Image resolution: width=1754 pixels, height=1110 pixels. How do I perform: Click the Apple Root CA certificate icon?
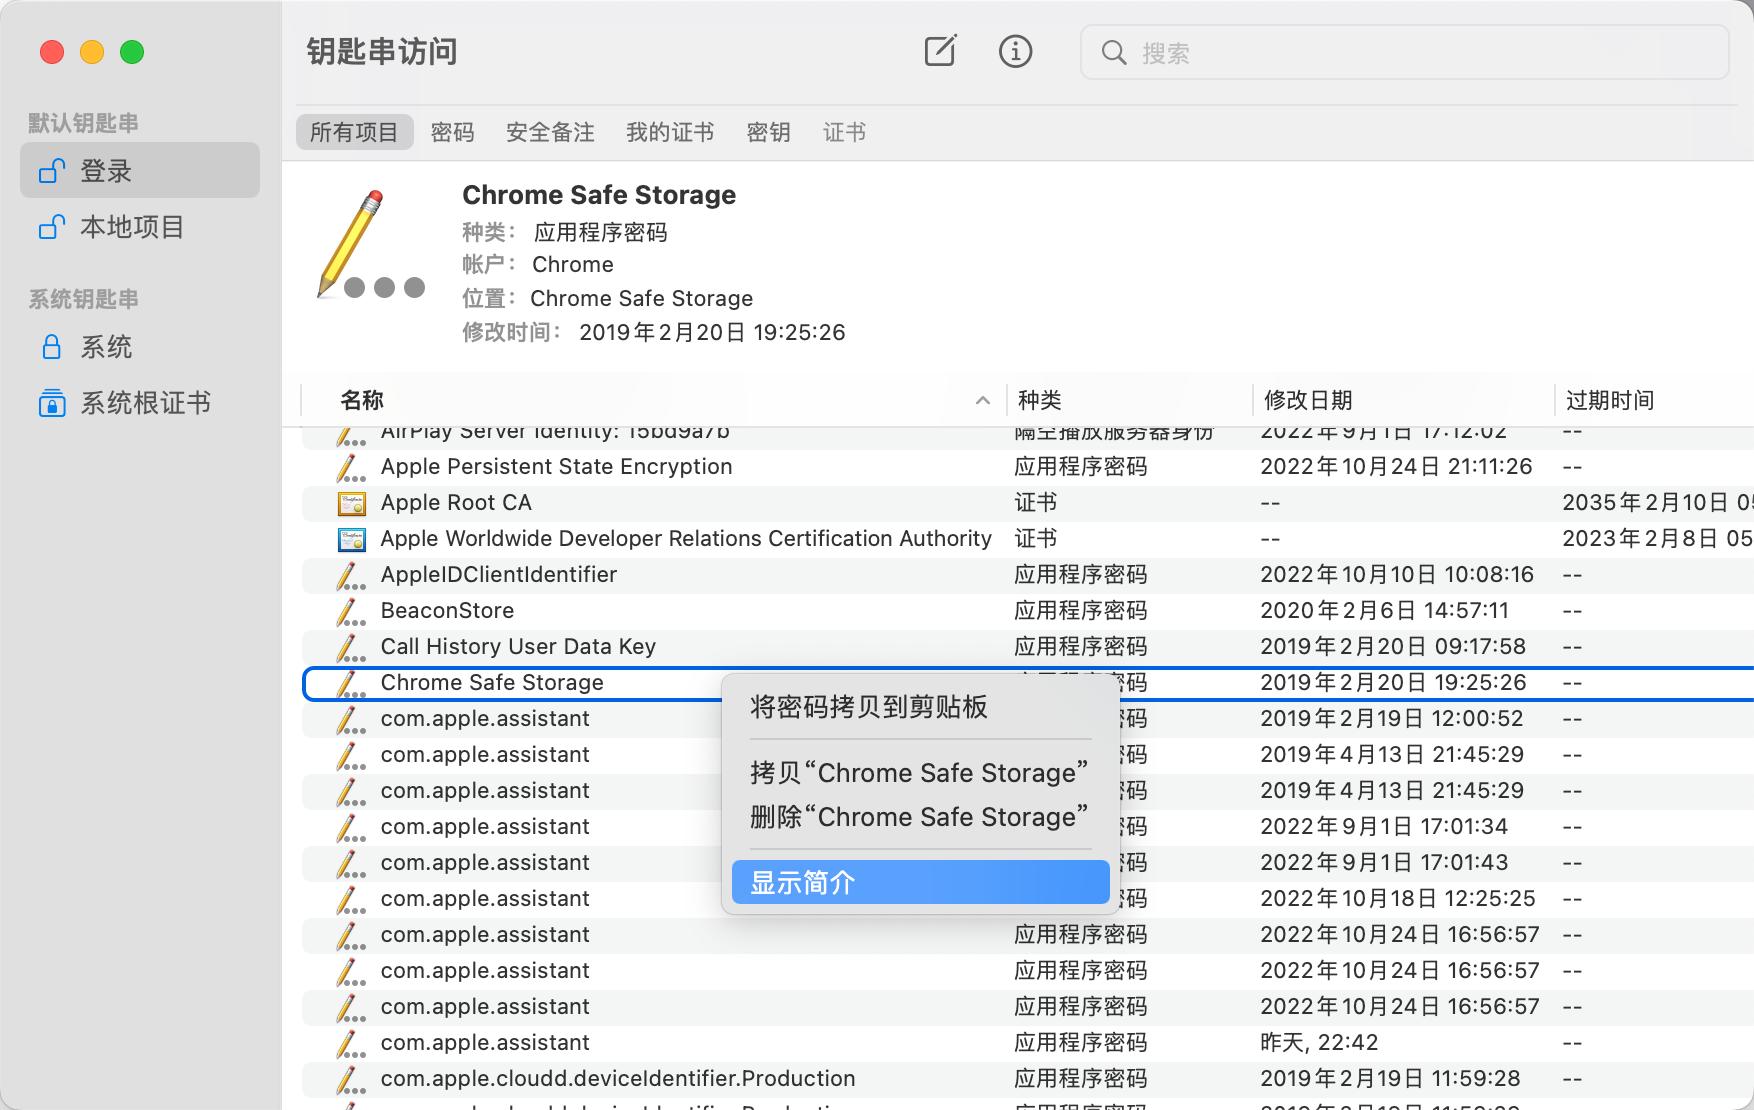(x=351, y=502)
